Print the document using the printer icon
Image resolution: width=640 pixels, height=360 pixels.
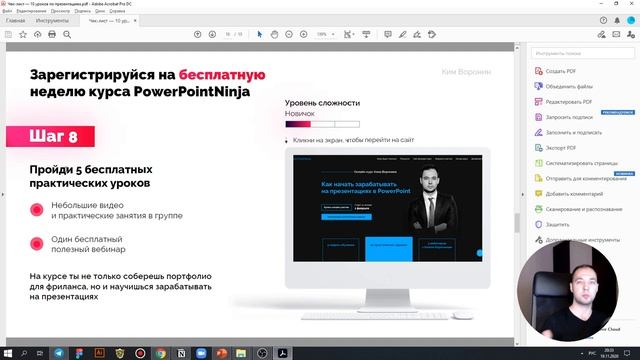click(52, 35)
